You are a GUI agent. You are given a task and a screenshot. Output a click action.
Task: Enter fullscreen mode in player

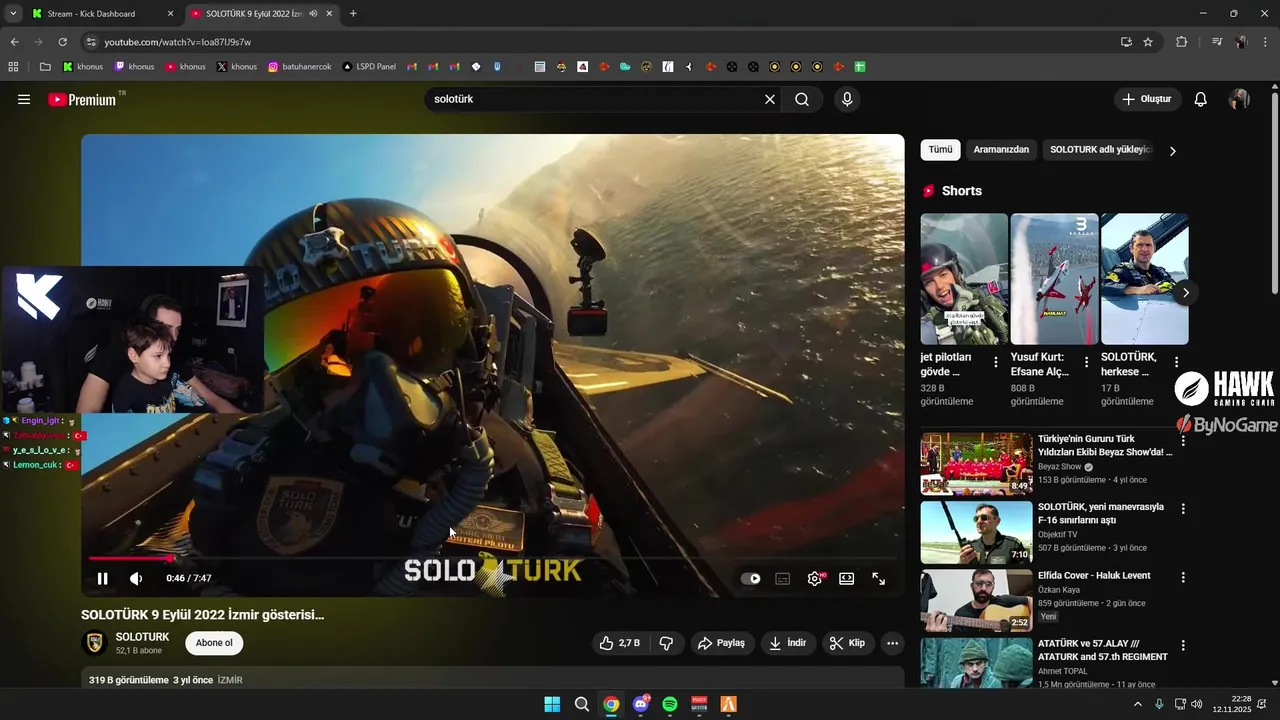coord(879,578)
